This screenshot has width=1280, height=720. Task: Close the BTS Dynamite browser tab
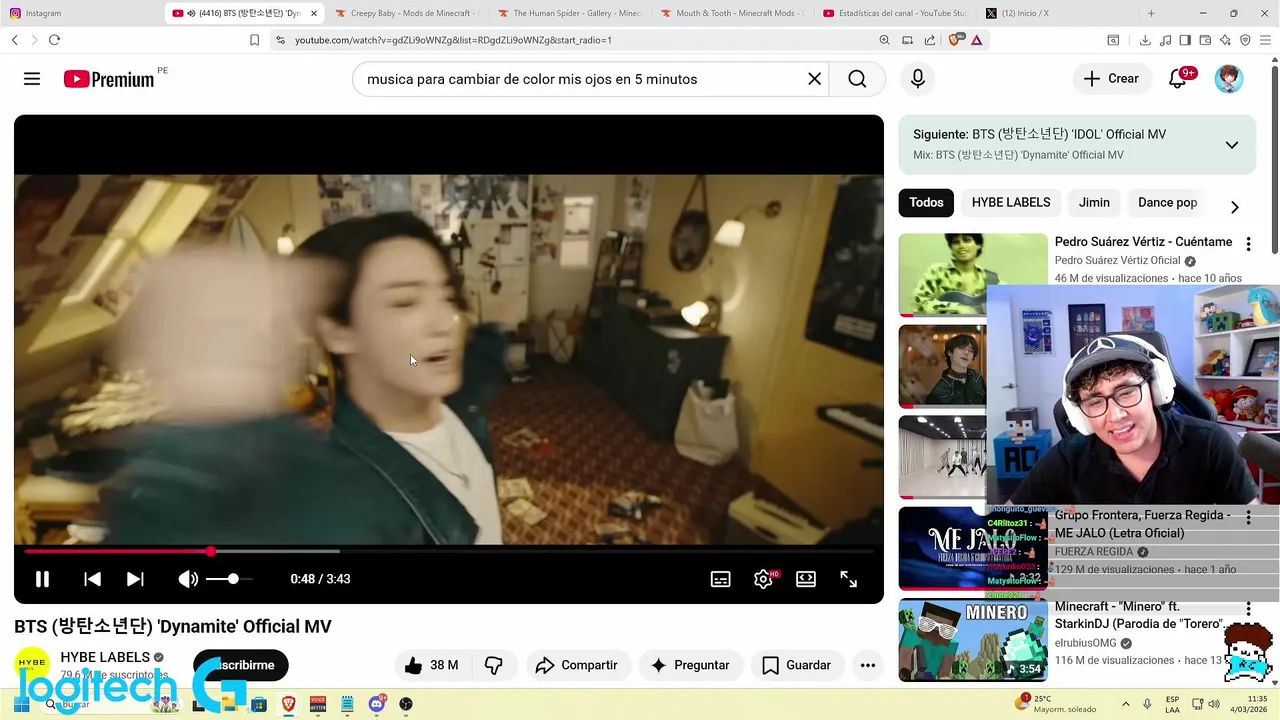click(314, 13)
